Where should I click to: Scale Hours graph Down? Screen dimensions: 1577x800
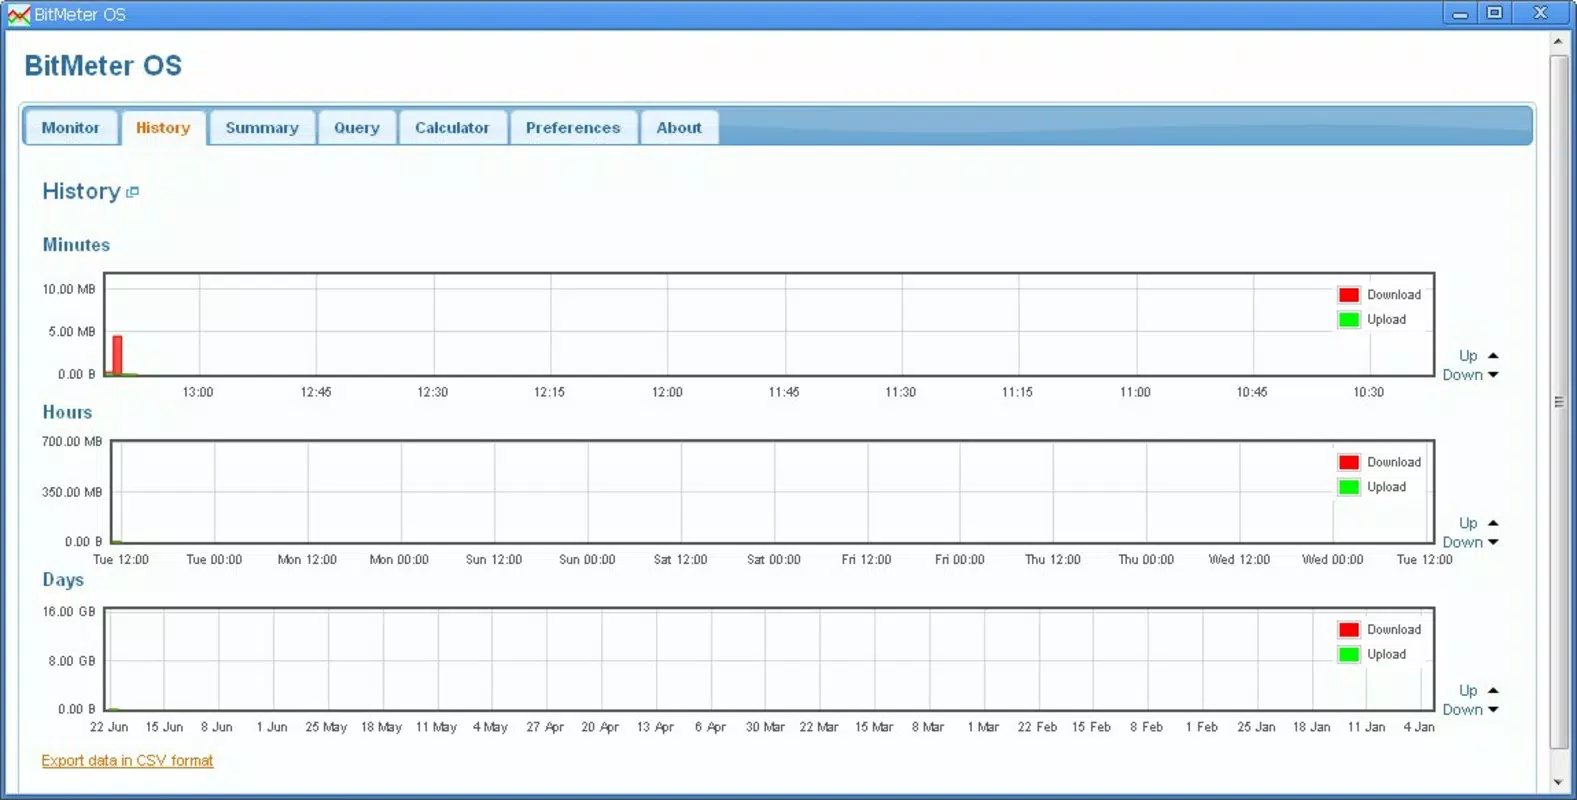[1470, 542]
